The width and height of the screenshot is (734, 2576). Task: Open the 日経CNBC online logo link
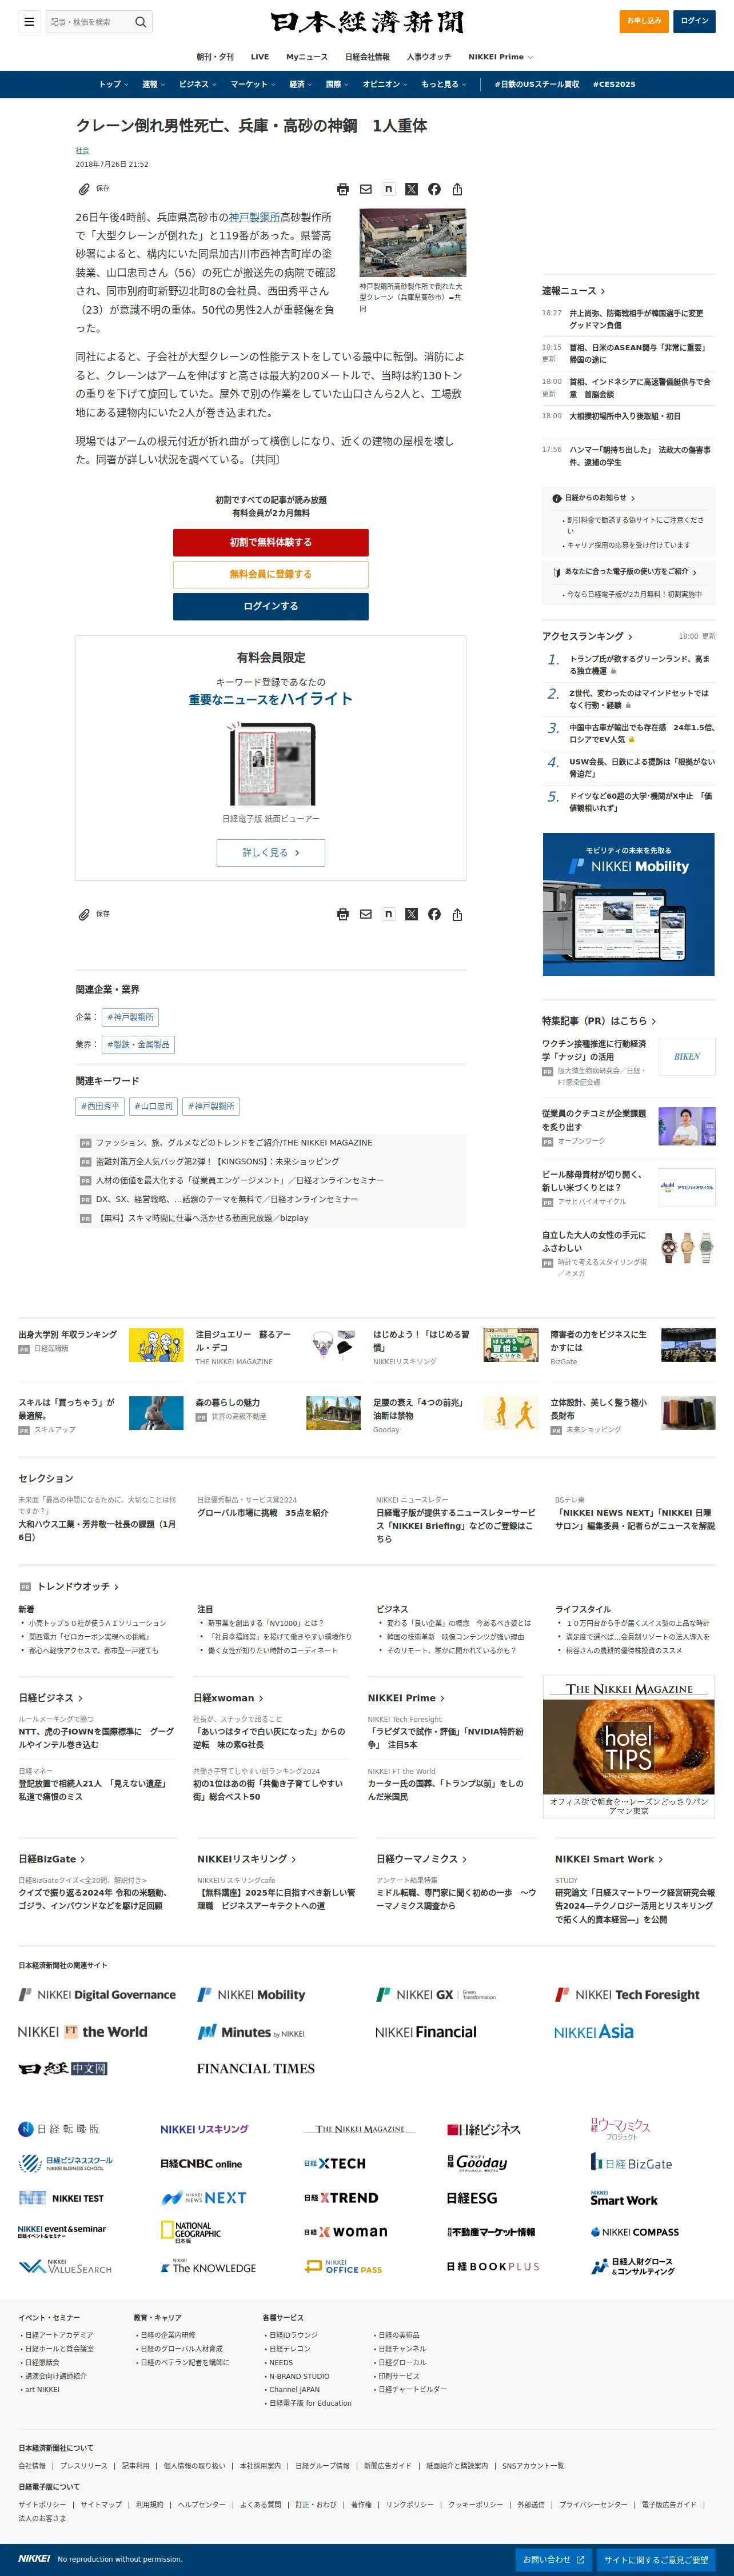coord(201,2163)
